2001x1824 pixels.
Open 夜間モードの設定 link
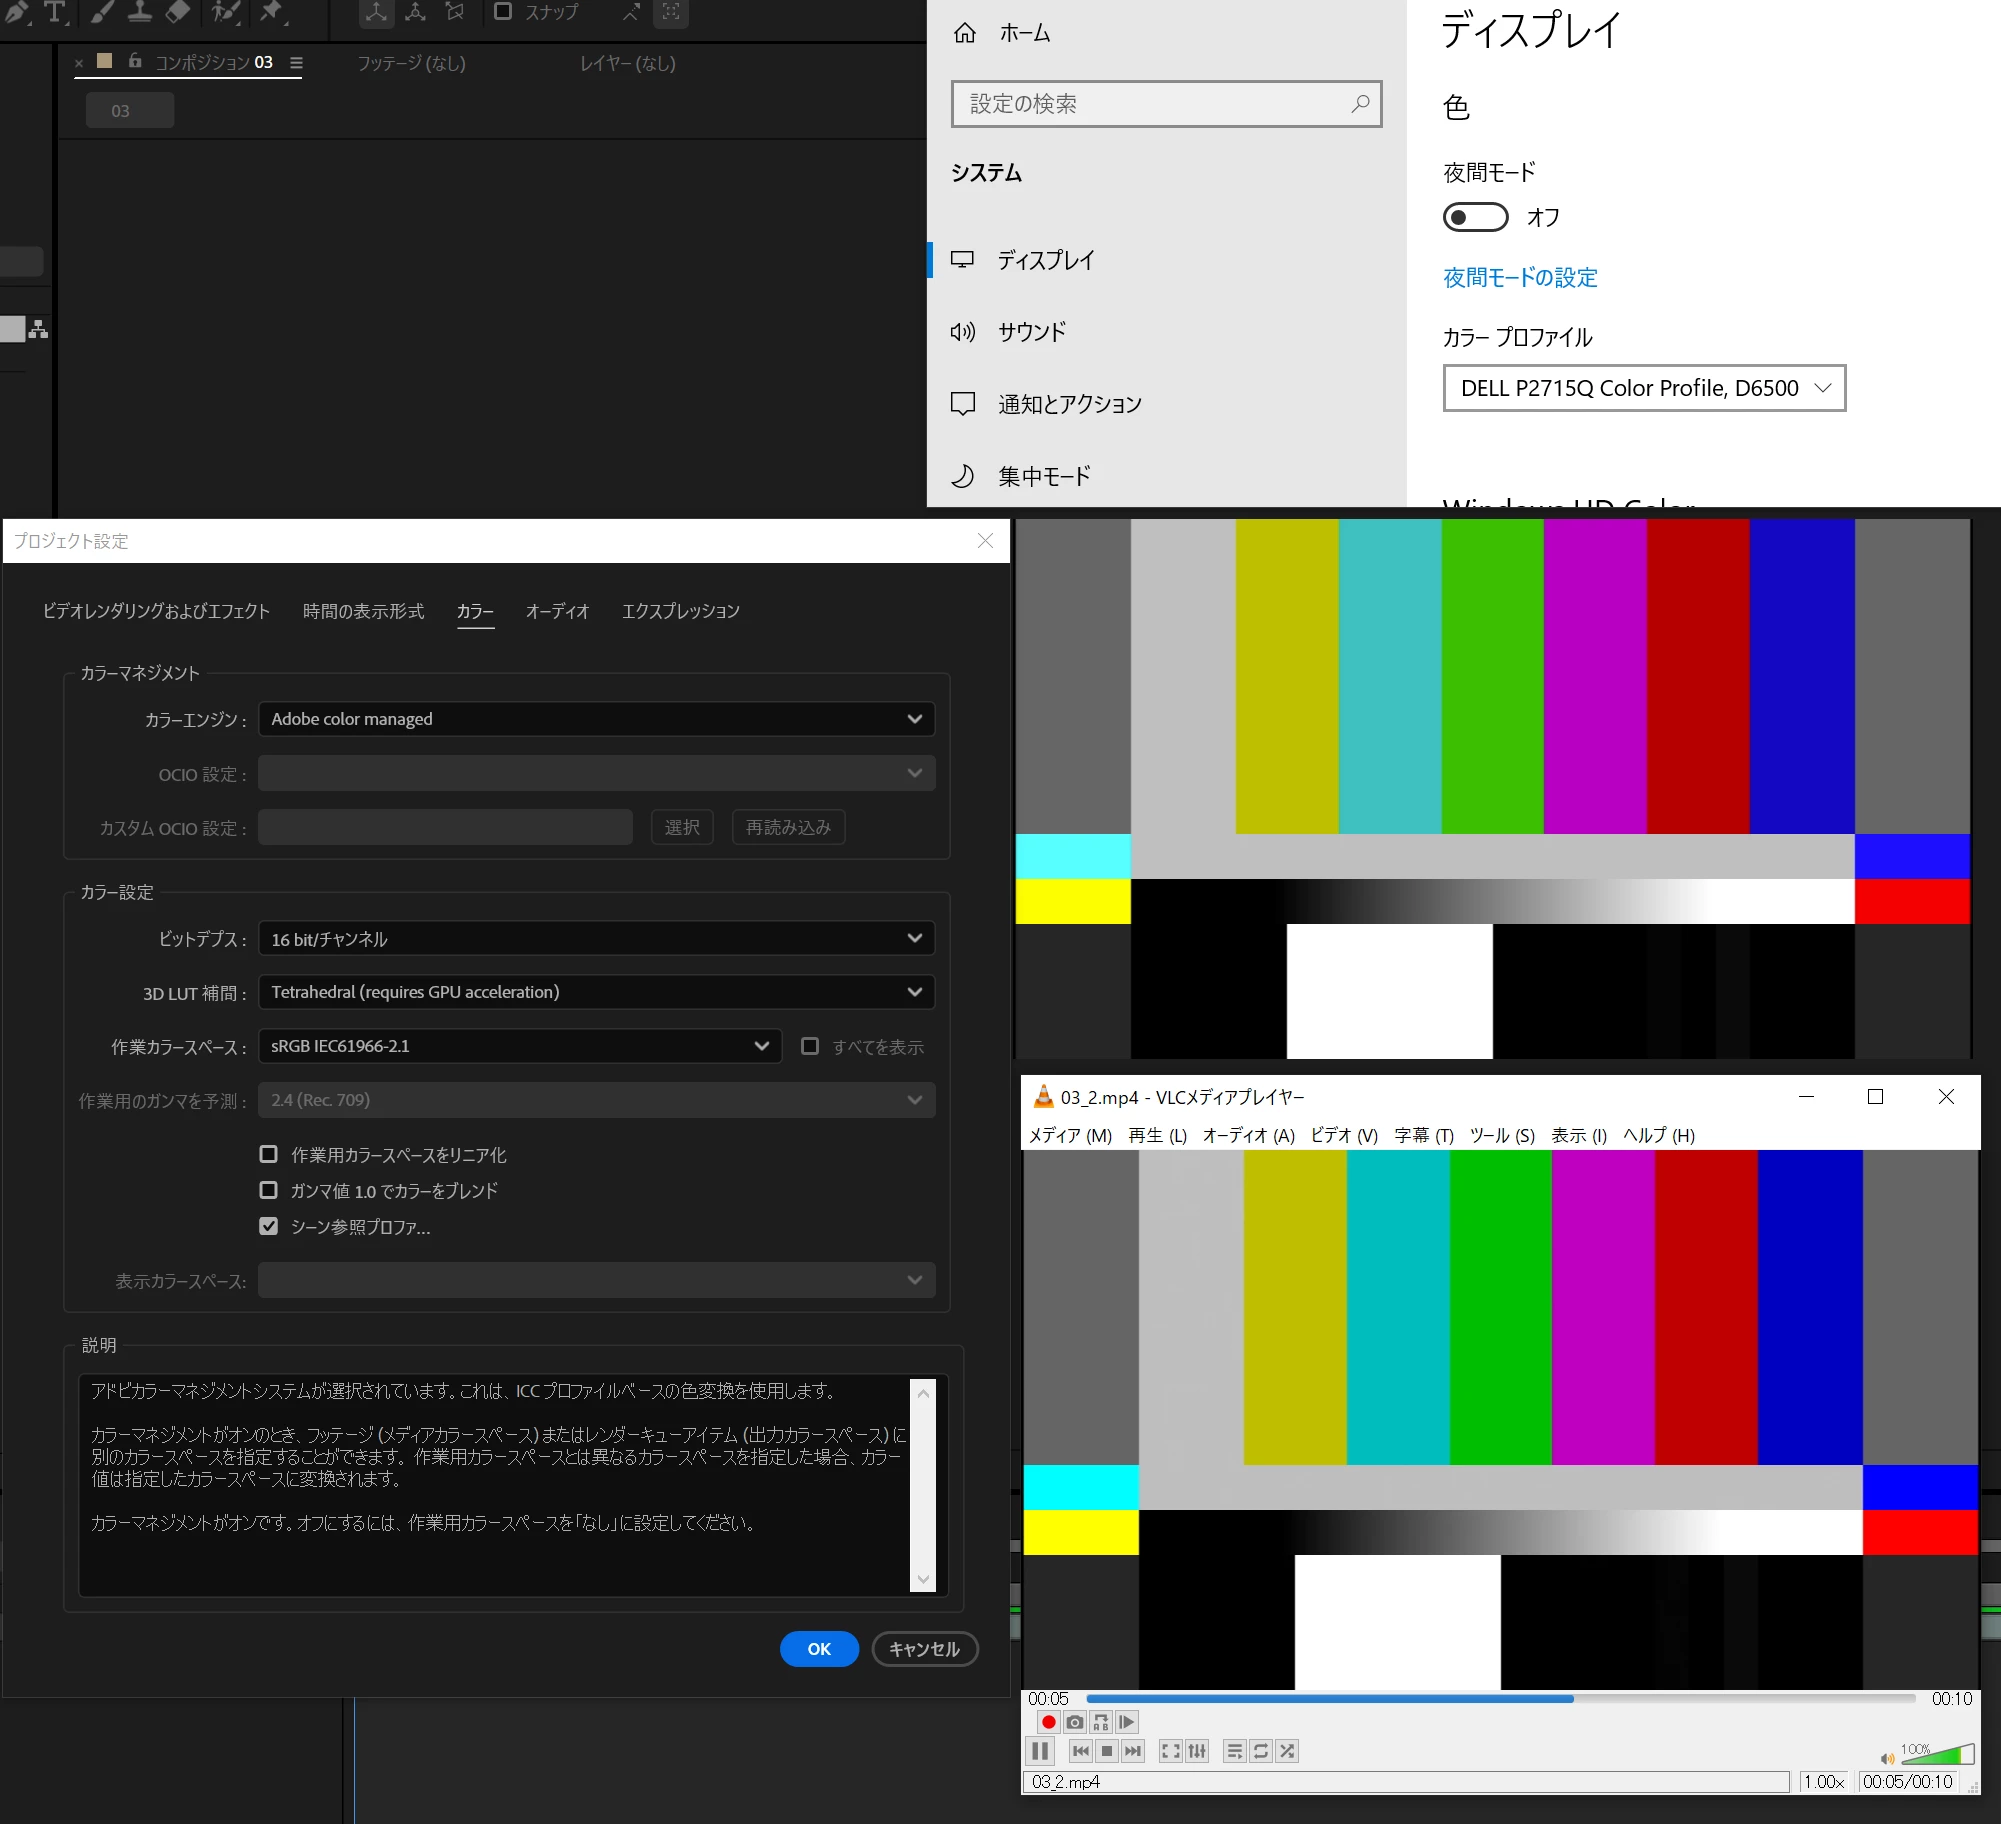tap(1519, 278)
